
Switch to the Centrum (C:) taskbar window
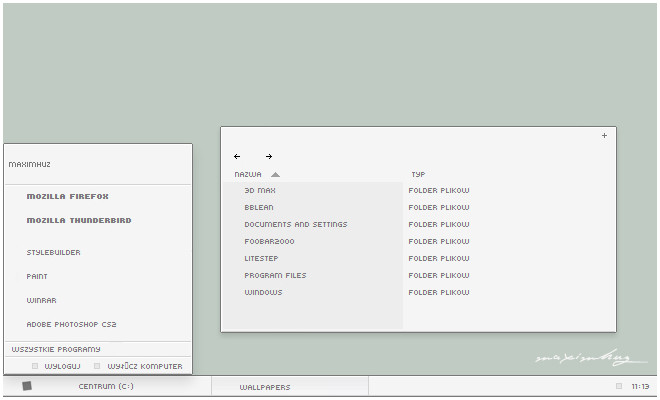106,386
